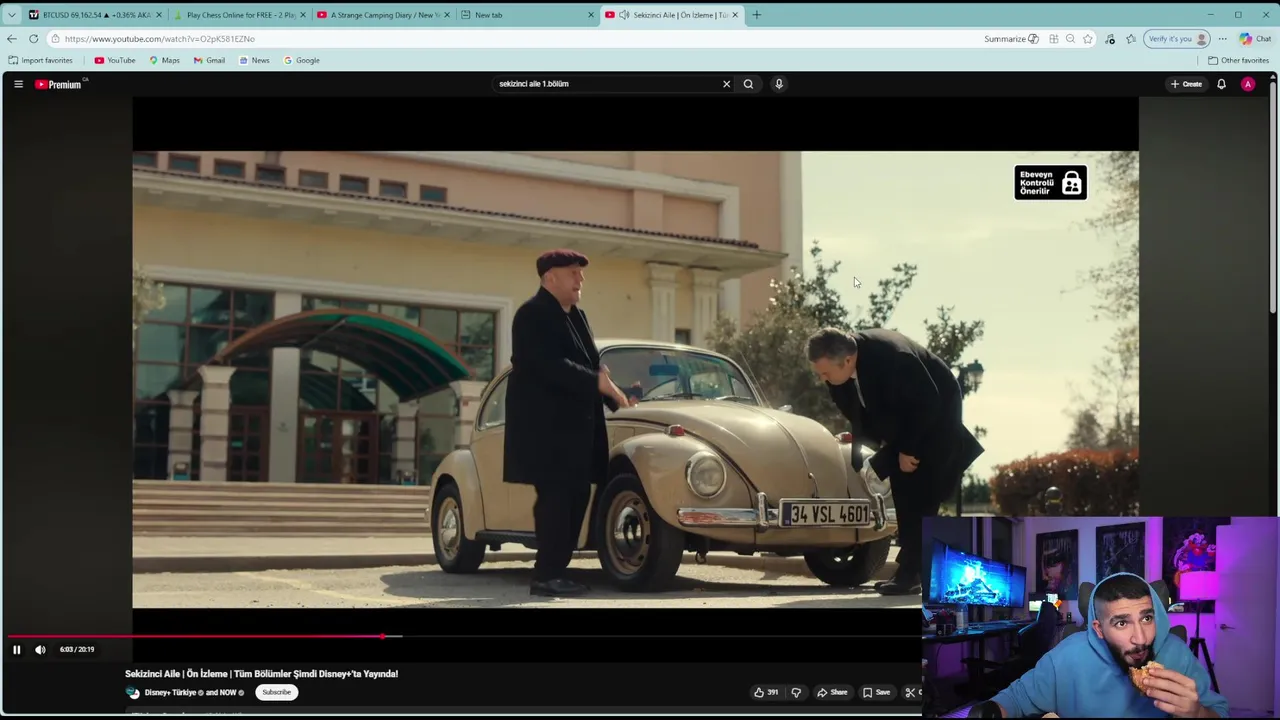Open browser Settings and more menu
This screenshot has width=1280, height=720.
[1222, 39]
